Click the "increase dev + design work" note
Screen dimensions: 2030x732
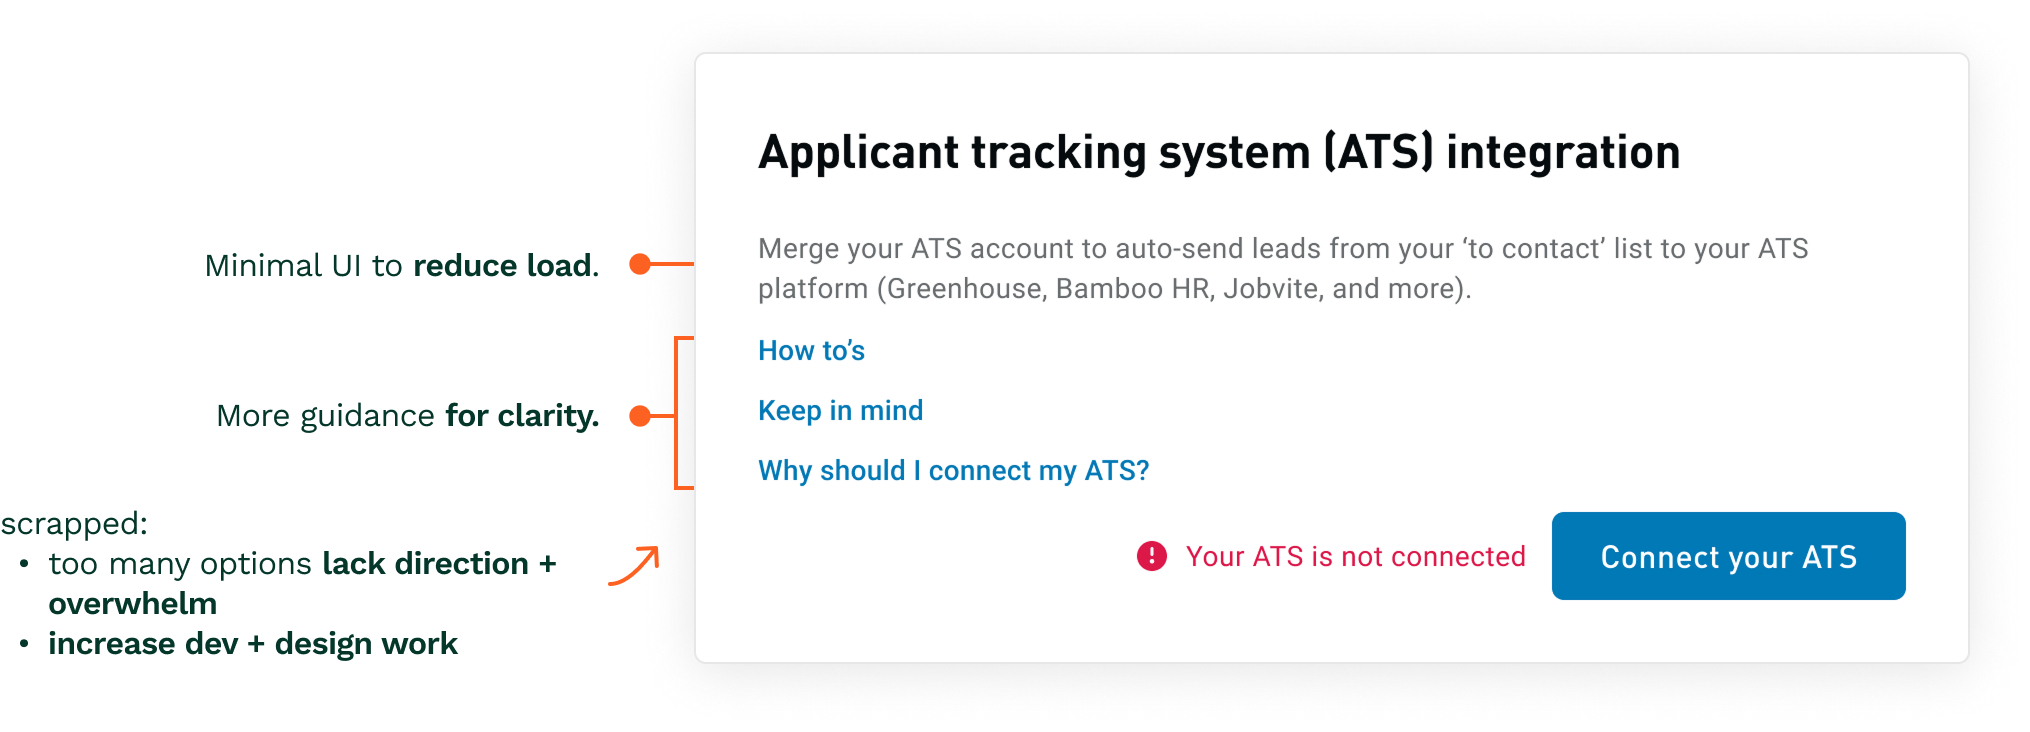(x=252, y=644)
